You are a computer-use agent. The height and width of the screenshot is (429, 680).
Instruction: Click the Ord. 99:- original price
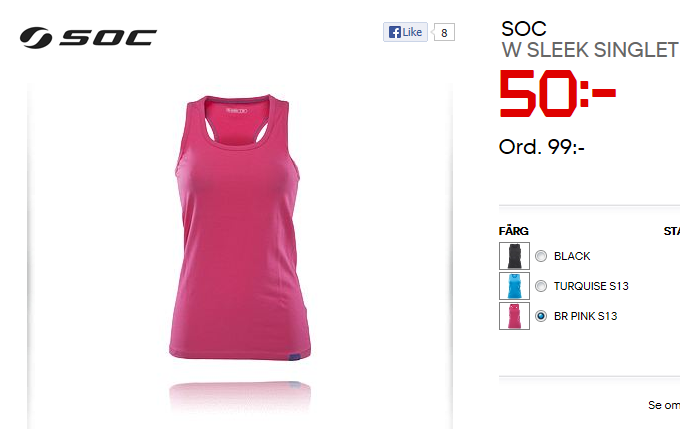[542, 147]
